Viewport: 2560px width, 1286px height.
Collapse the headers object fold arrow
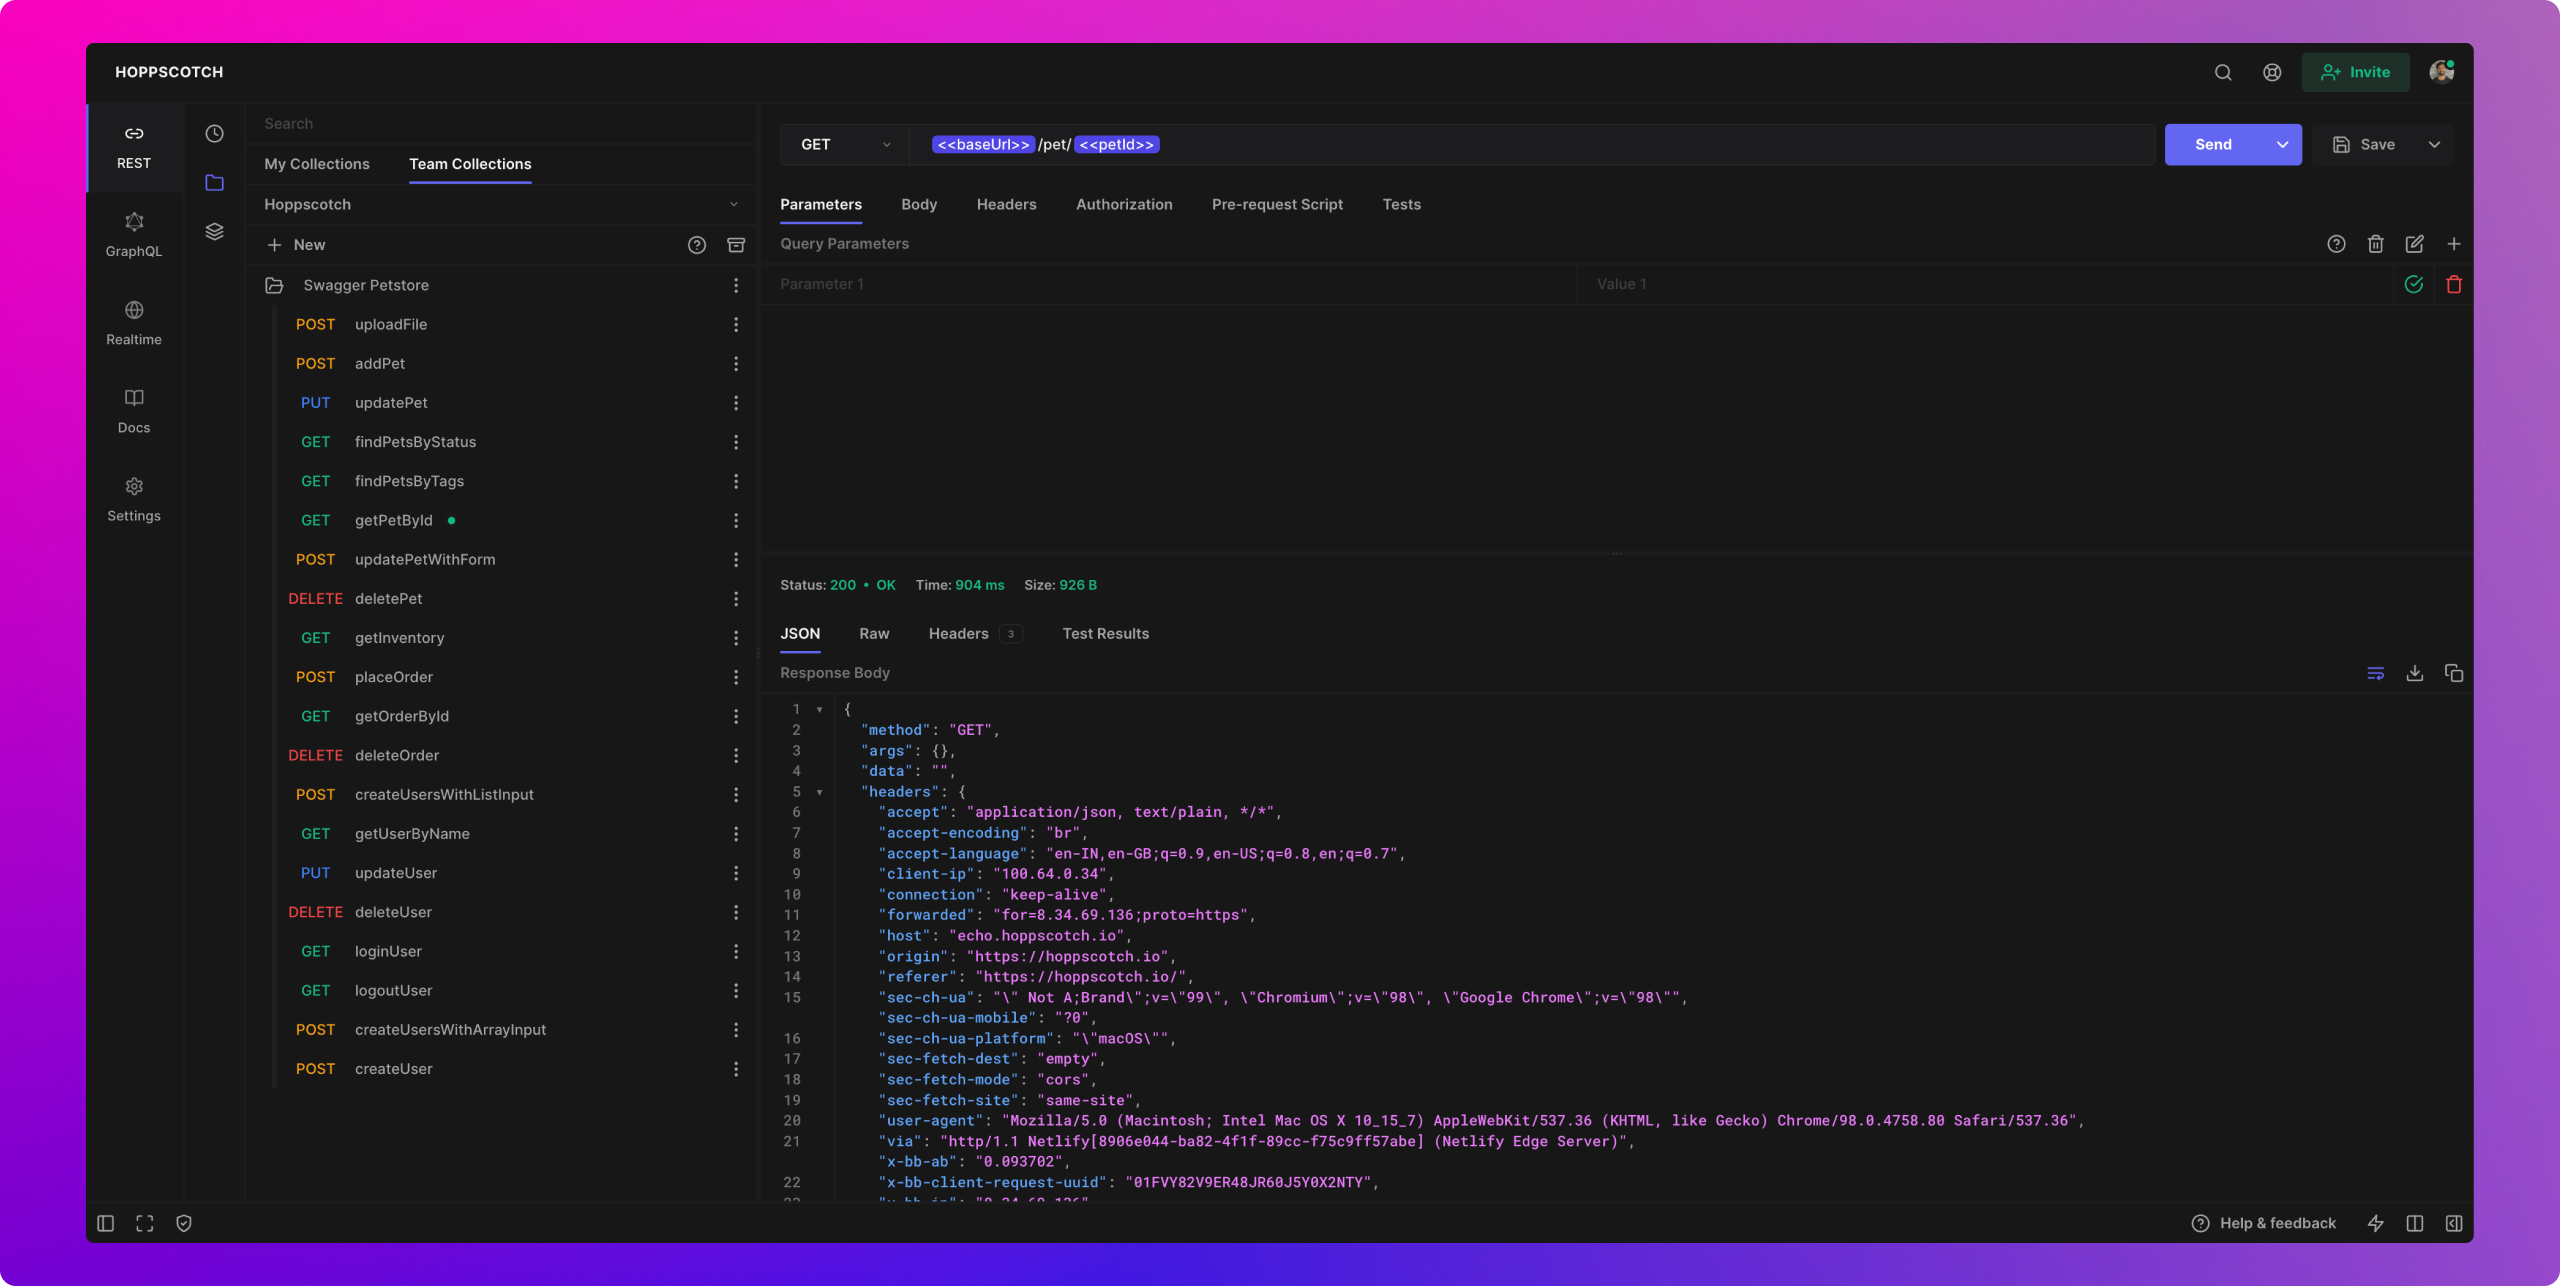point(820,792)
